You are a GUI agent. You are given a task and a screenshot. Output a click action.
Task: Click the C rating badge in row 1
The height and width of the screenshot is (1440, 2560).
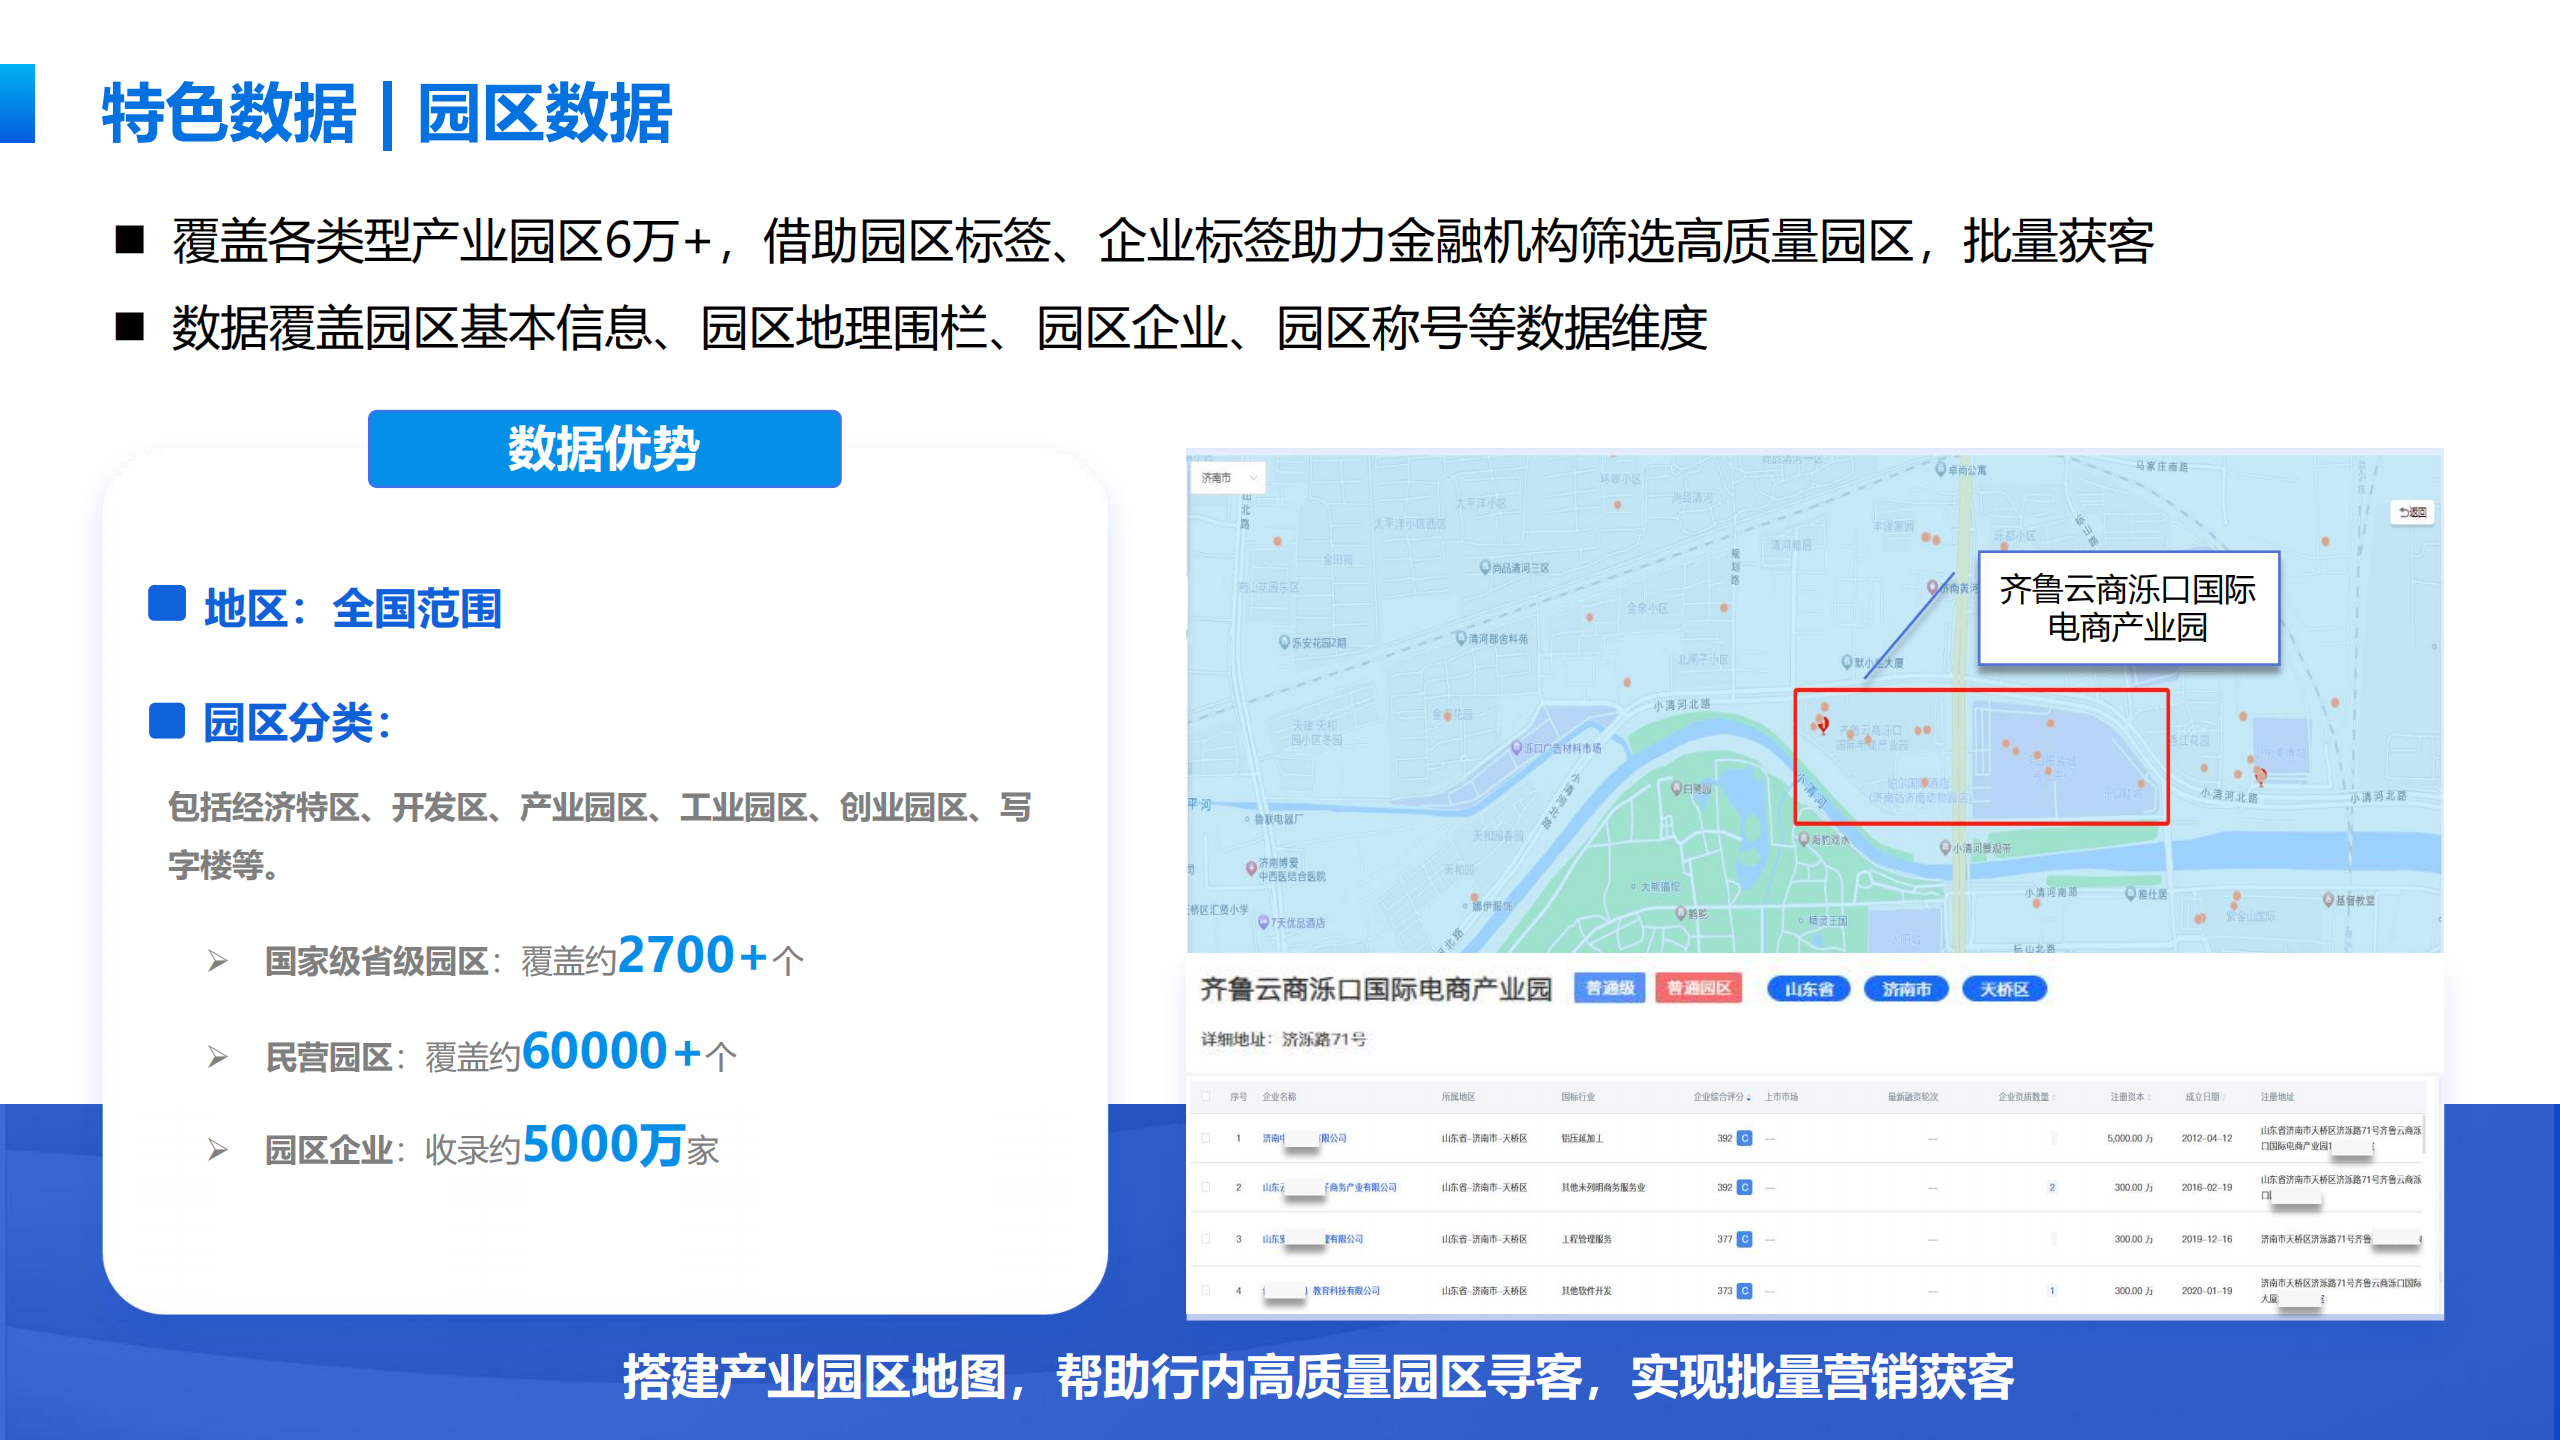[x=1745, y=1138]
